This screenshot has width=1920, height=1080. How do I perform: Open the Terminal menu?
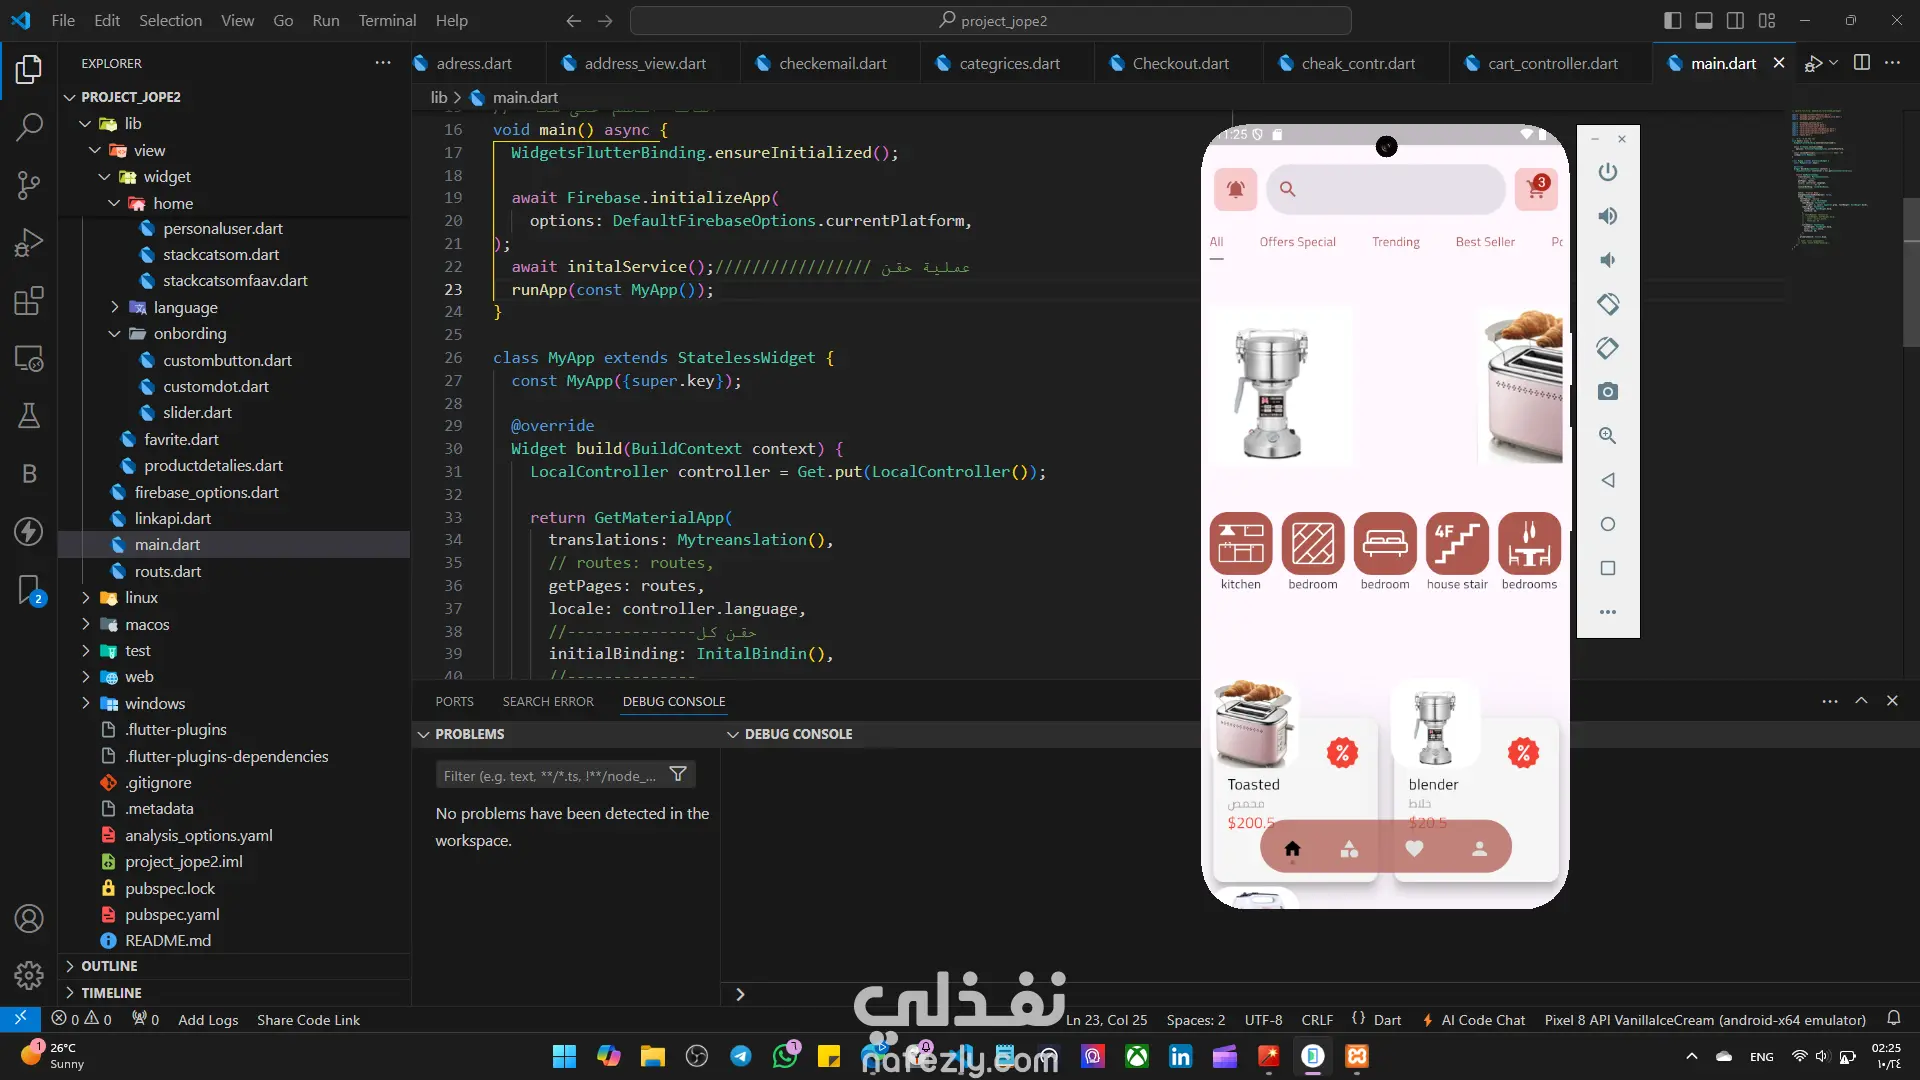pyautogui.click(x=387, y=20)
